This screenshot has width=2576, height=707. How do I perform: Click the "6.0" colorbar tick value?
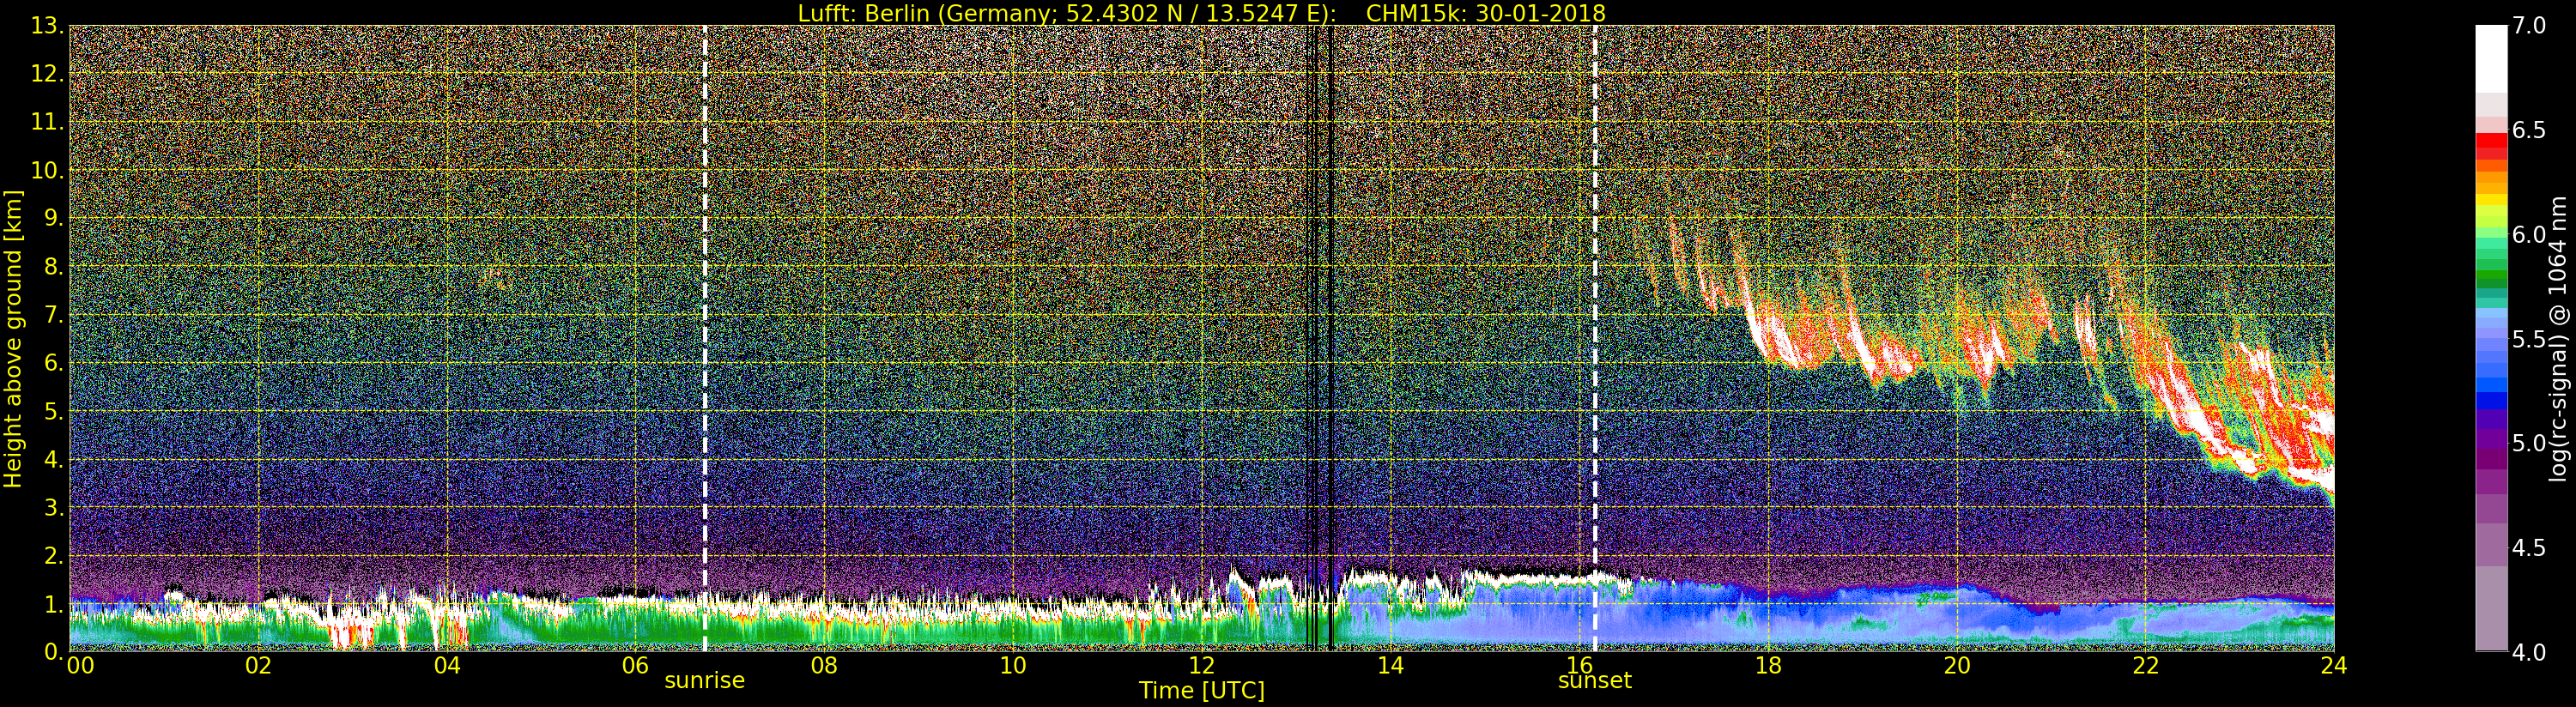2529,235
